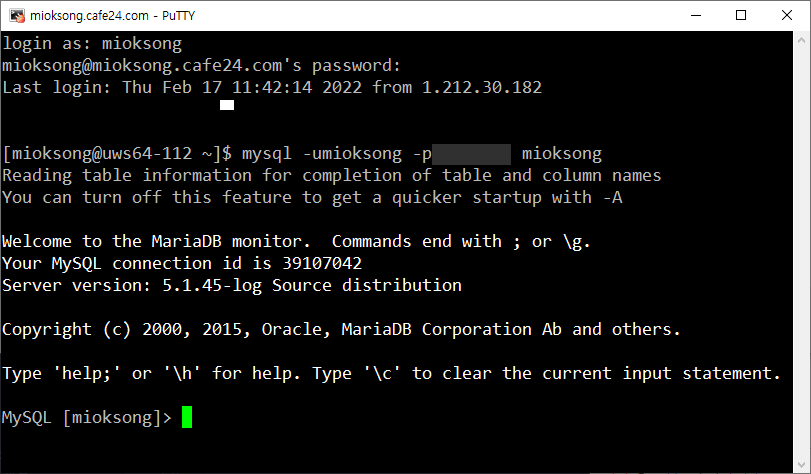Click the Server version 5.1.45-log text
This screenshot has height=474, width=811.
(232, 285)
